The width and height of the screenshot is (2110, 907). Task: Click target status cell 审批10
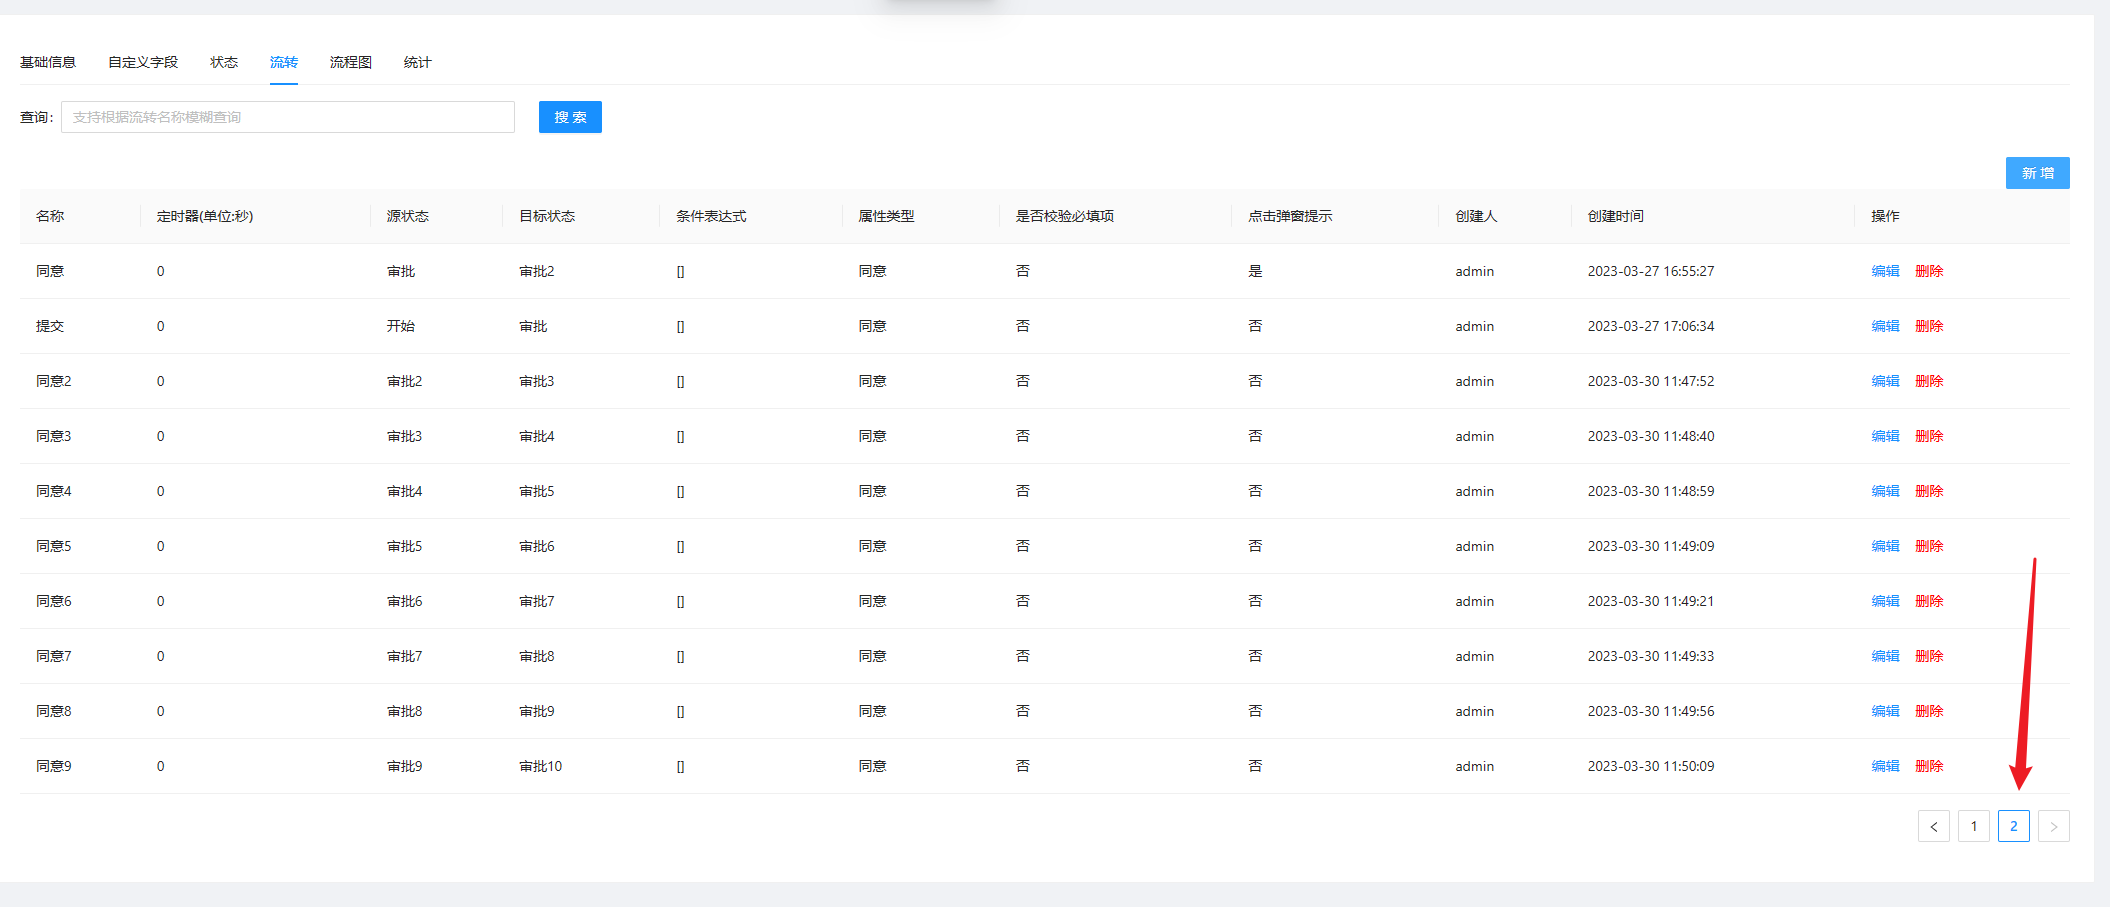(541, 766)
